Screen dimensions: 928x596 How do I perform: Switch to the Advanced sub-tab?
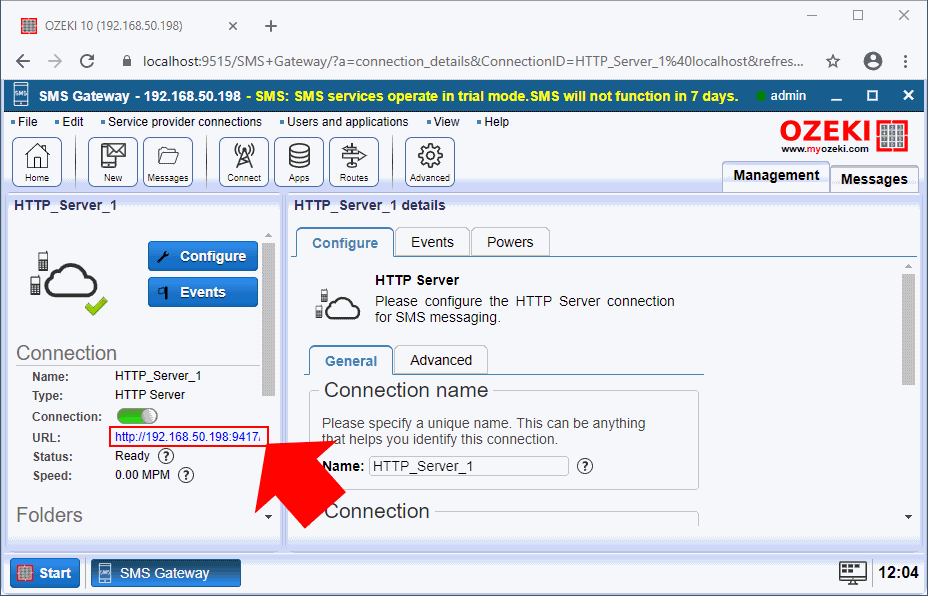click(x=441, y=360)
